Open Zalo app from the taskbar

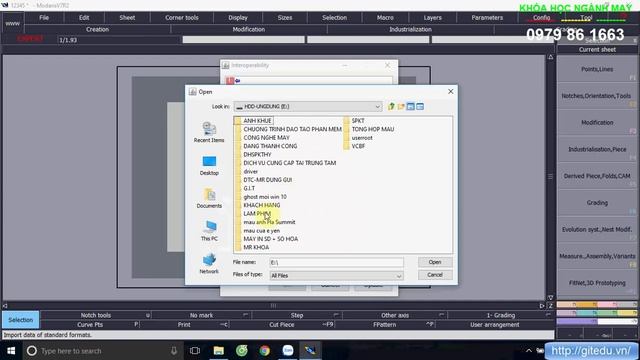pyautogui.click(x=288, y=351)
